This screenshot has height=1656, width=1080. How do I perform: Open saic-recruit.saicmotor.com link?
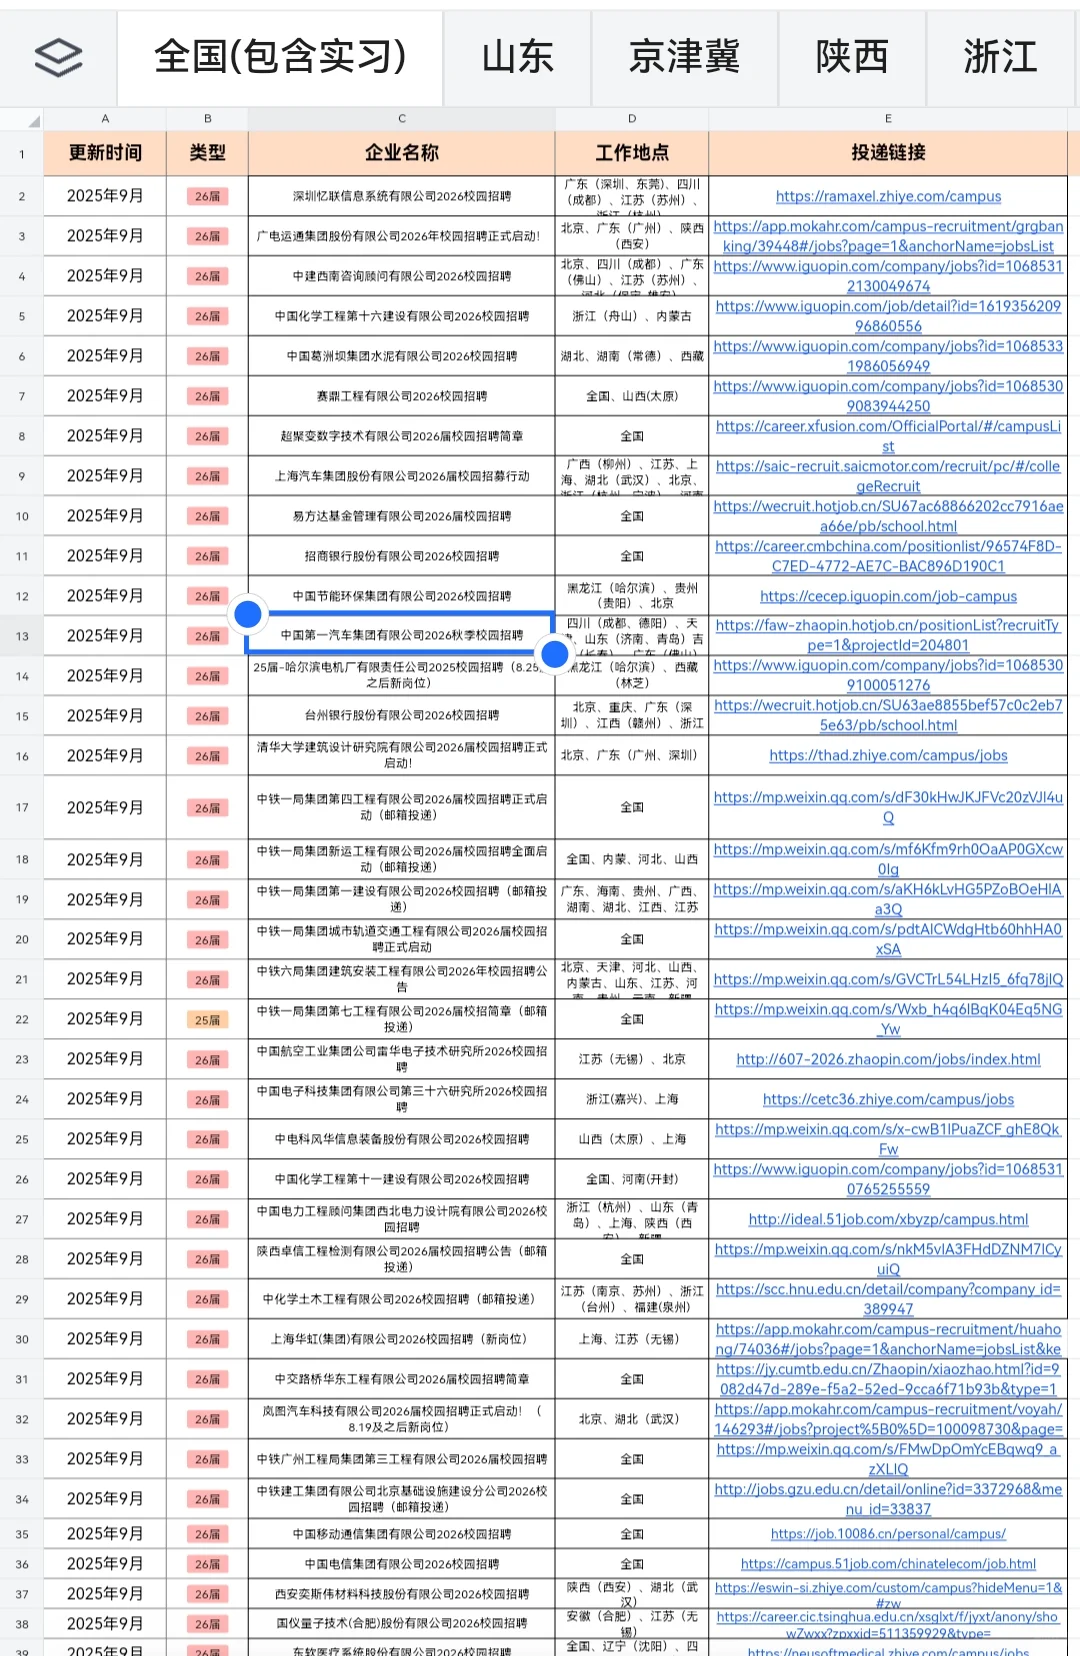[888, 476]
